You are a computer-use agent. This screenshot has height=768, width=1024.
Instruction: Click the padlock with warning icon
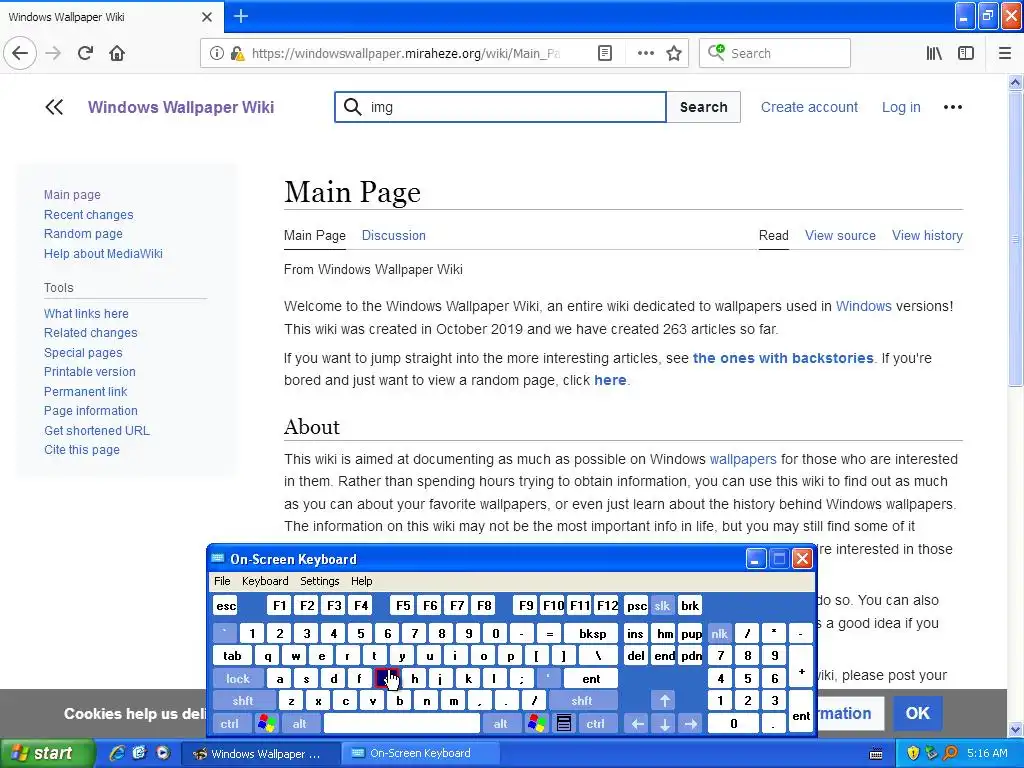click(237, 54)
